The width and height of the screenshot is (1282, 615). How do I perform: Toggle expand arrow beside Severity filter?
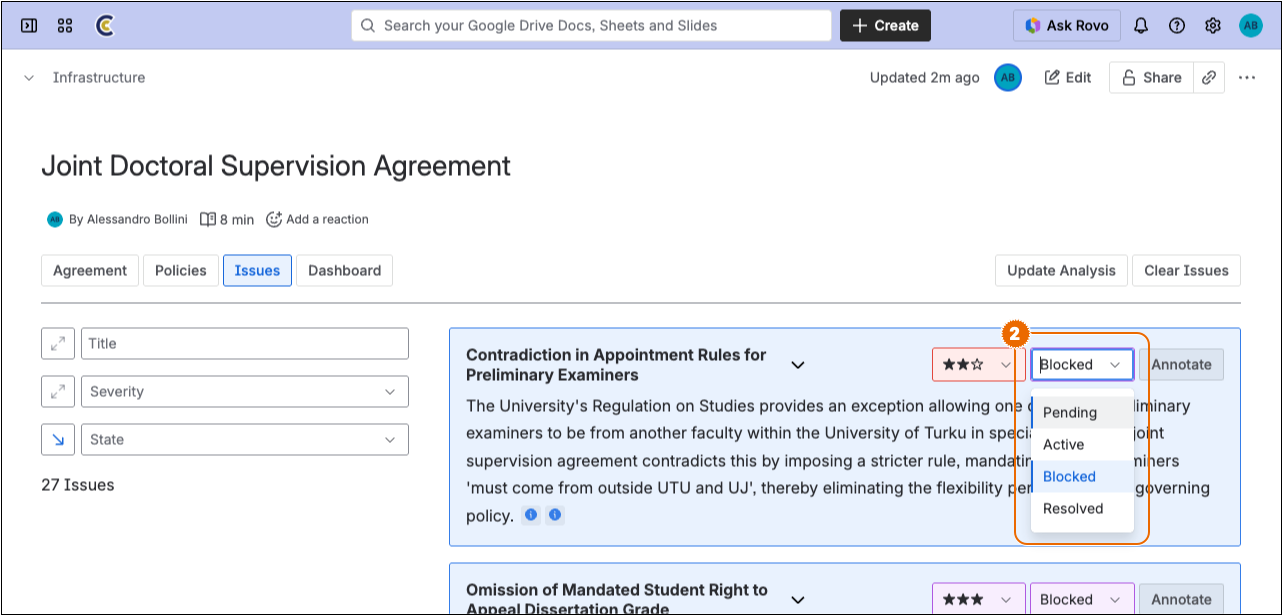point(58,391)
